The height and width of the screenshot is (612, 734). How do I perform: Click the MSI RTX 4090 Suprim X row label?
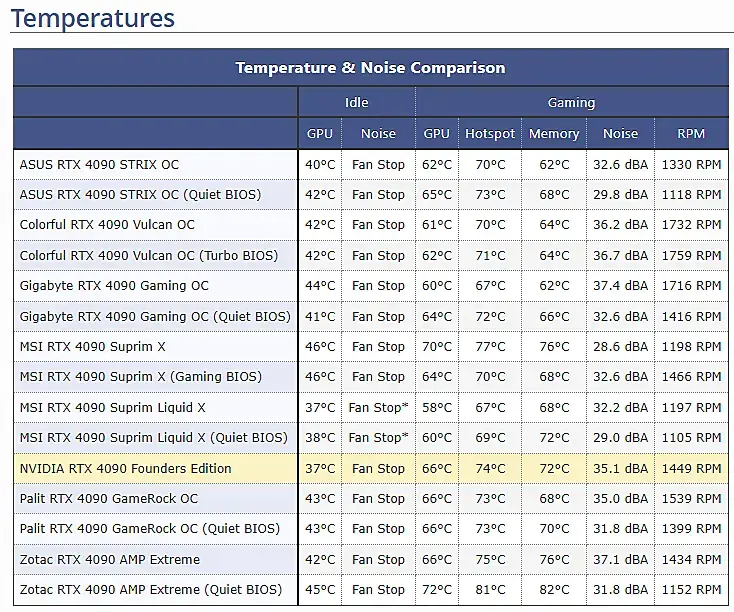[93, 346]
